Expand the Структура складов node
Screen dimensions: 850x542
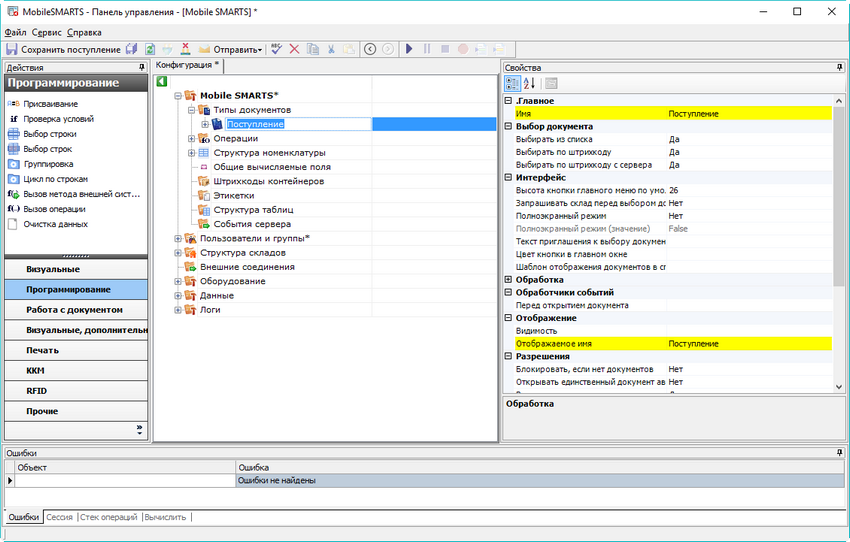coord(178,253)
